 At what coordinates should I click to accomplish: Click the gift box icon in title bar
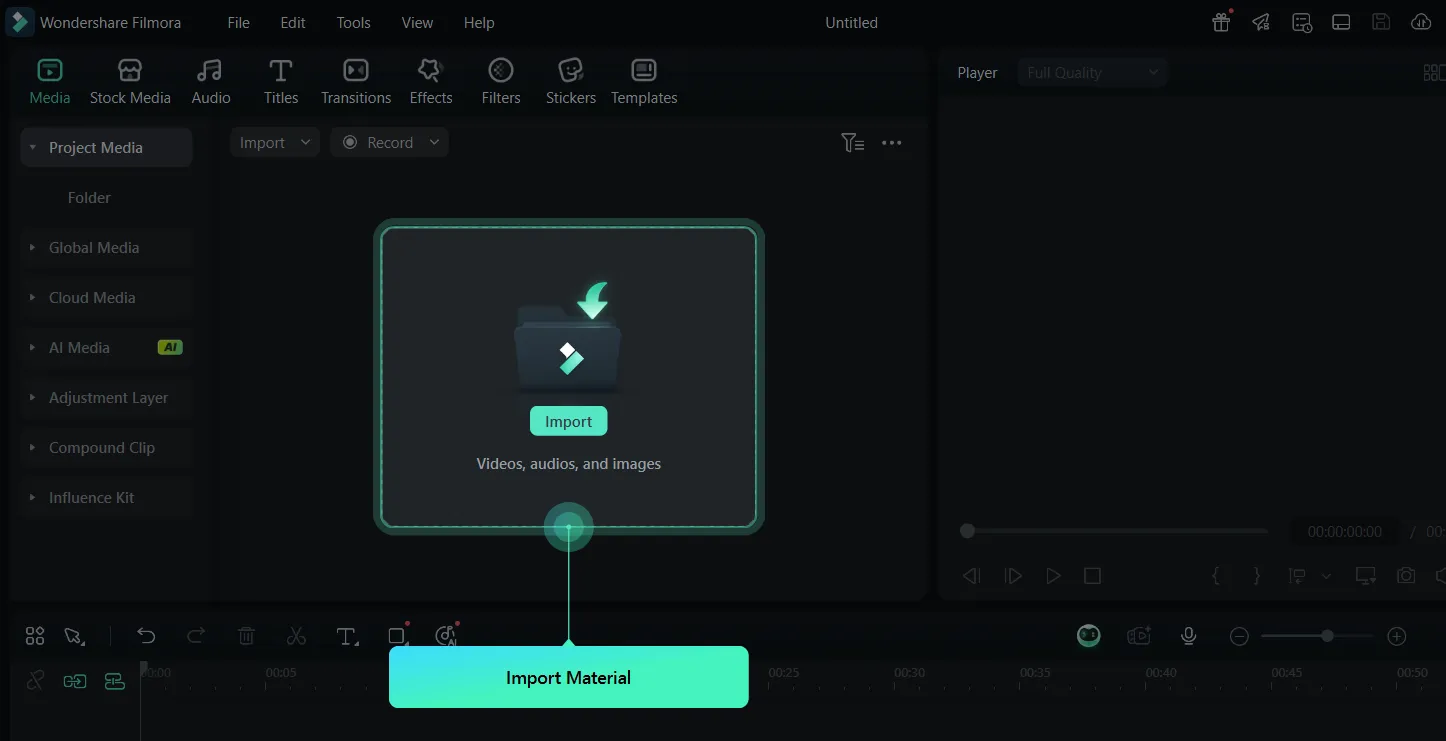1221,22
